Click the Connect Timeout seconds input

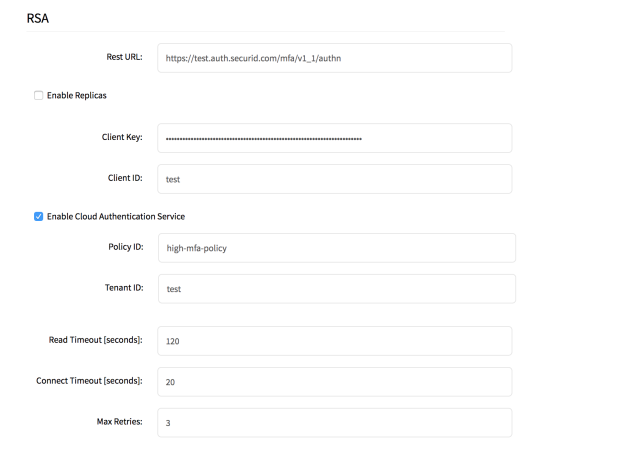333,382
